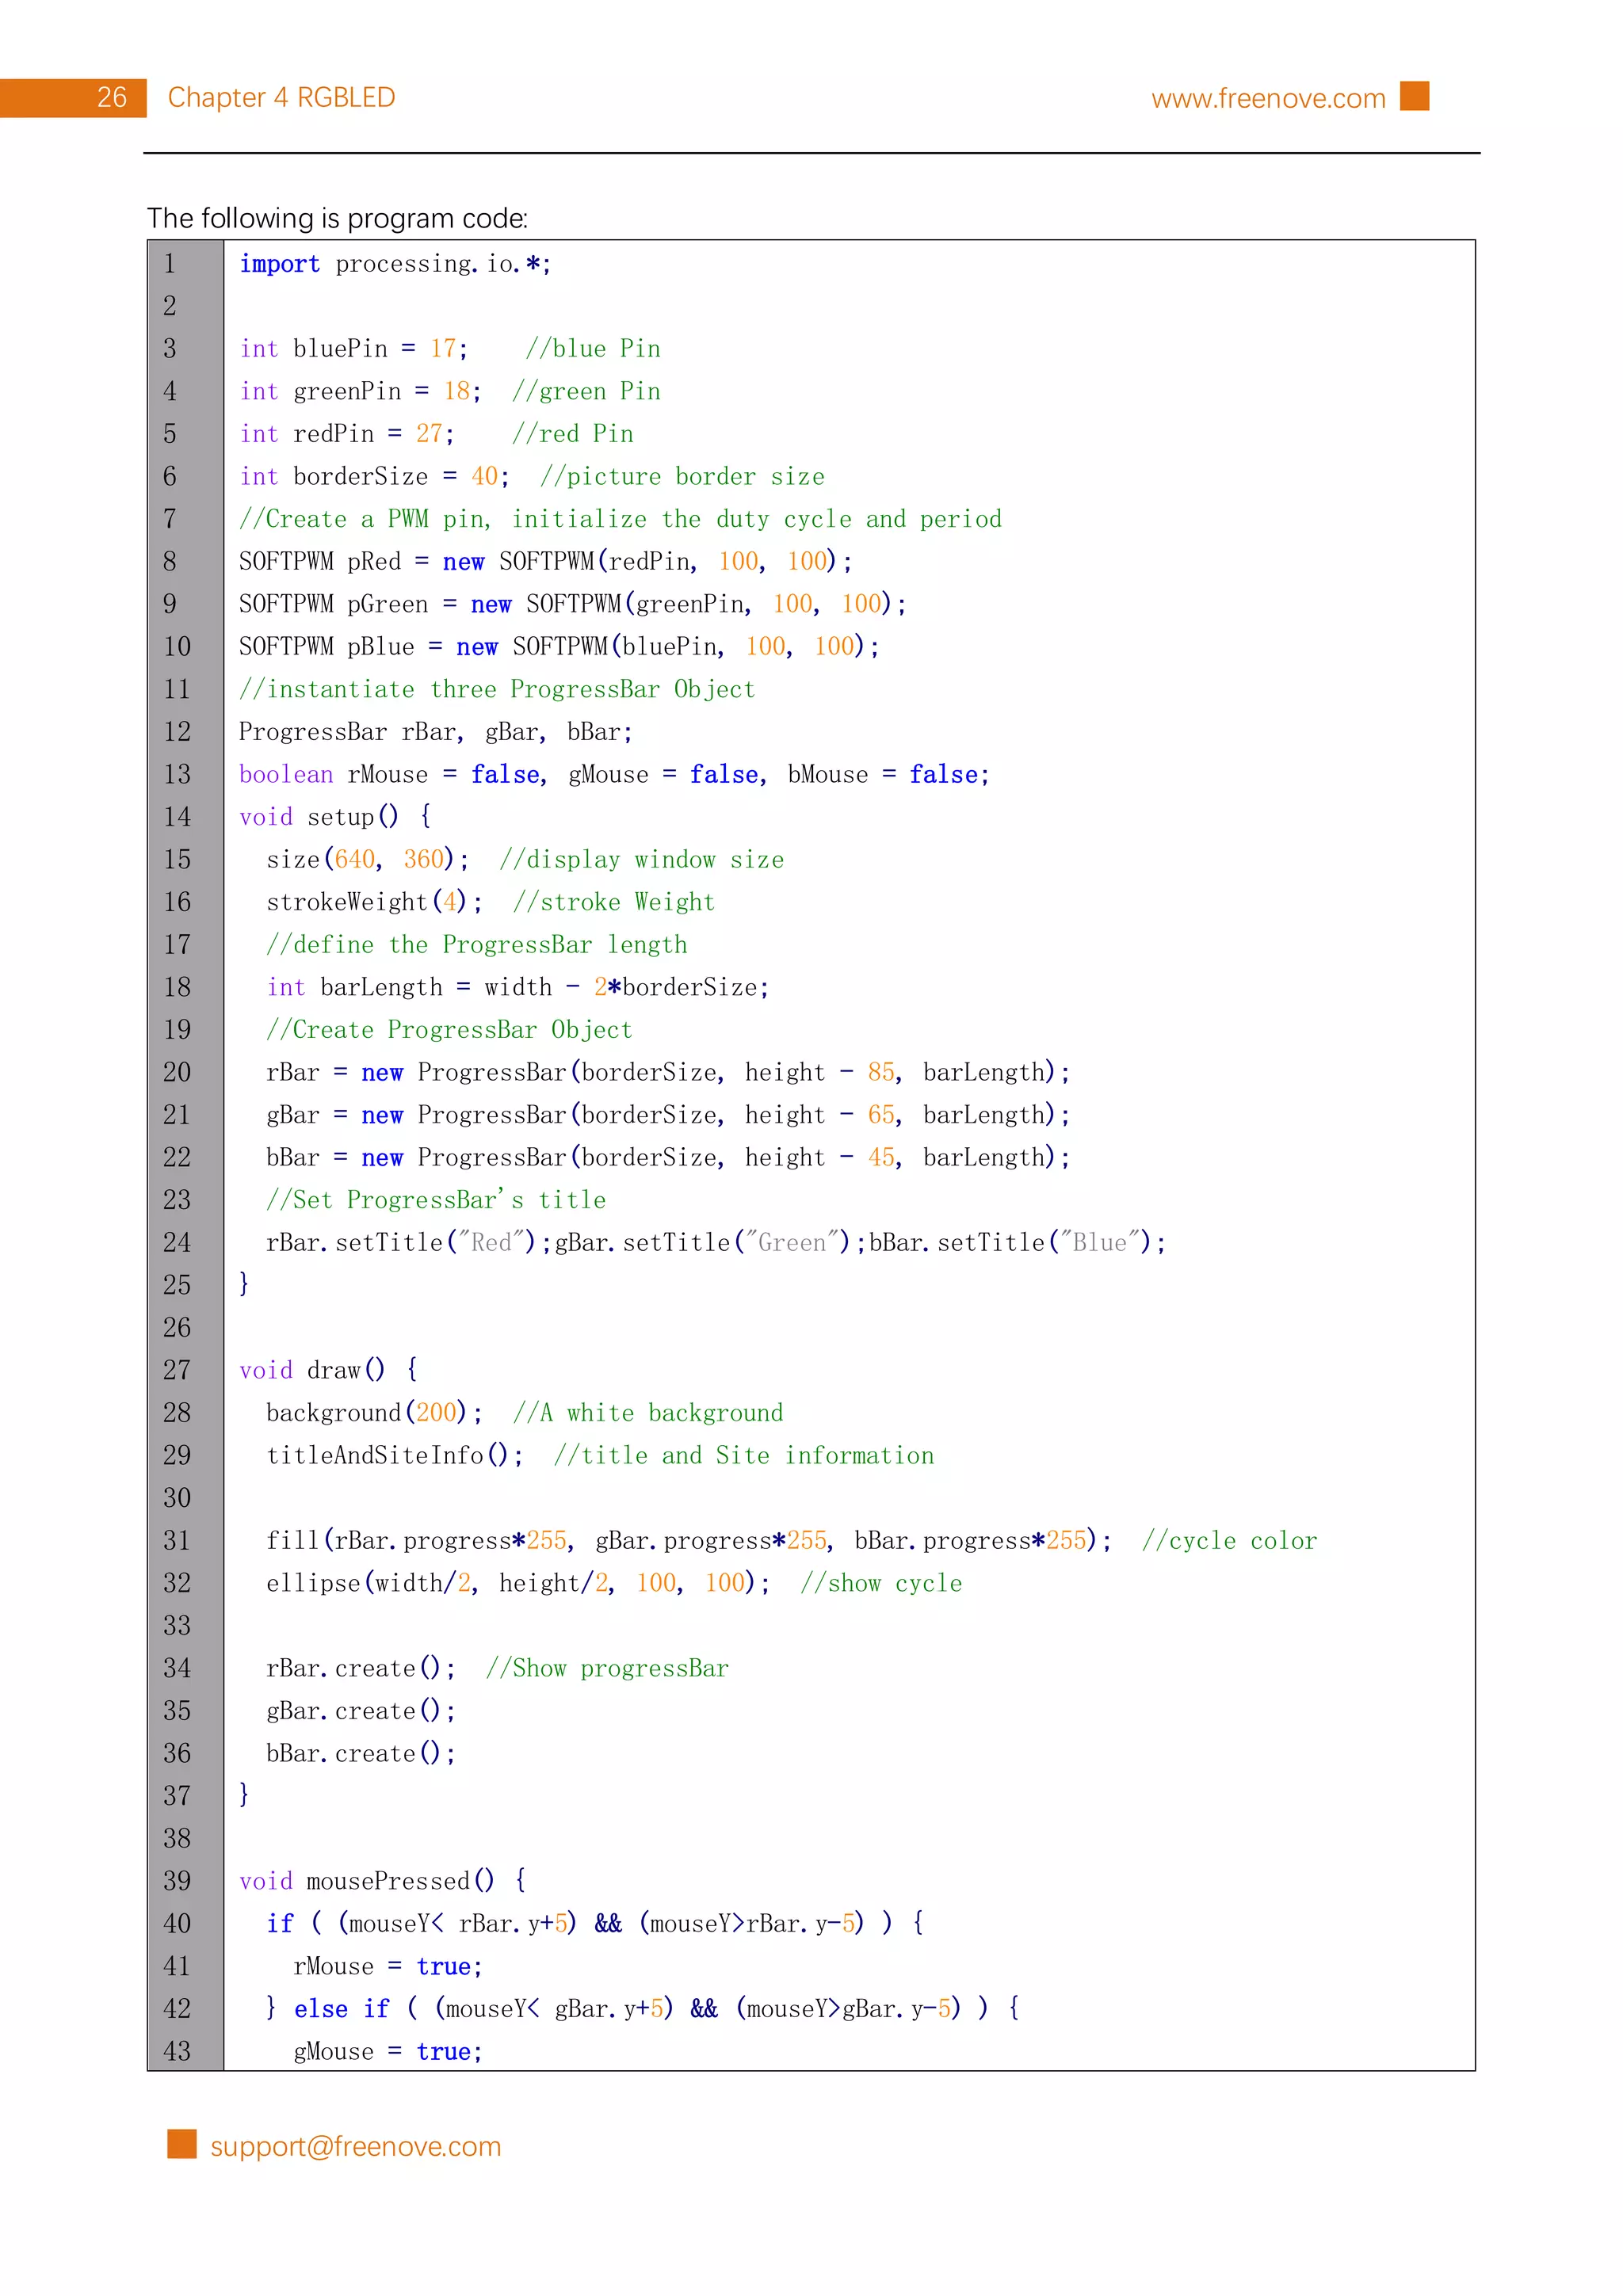This screenshot has height=2296, width=1623.
Task: Select line 'rBar = new ProgressBar(borderSize, height - 85'
Action: click(x=581, y=1072)
